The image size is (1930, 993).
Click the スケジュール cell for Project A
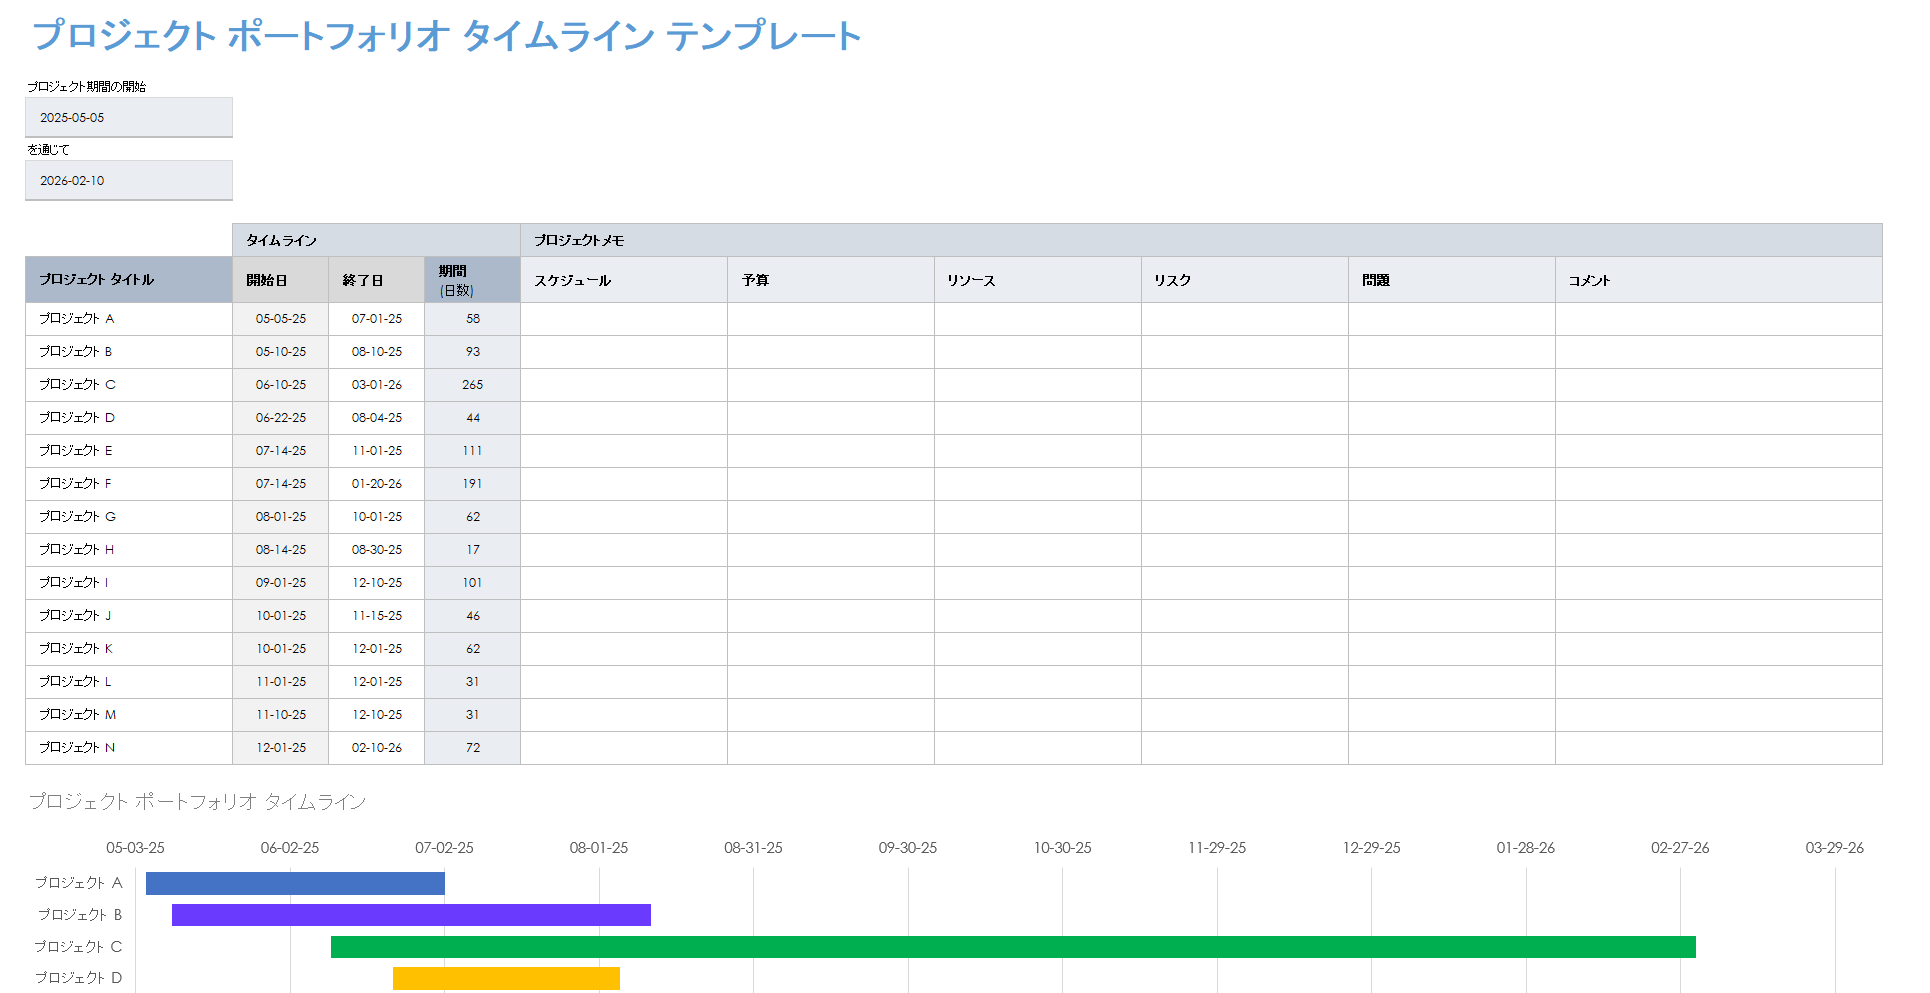(624, 319)
